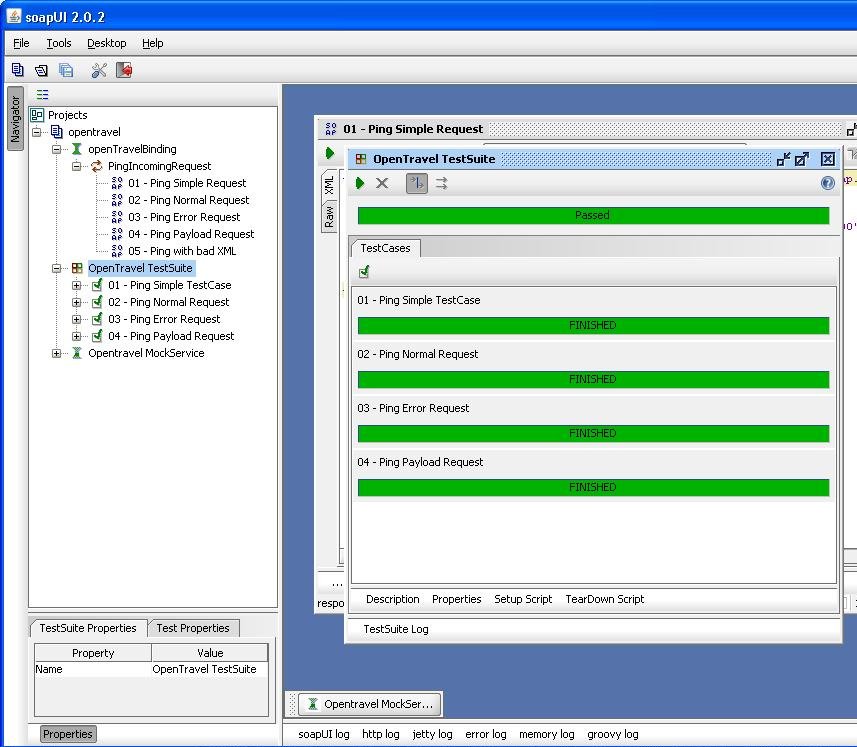857x747 pixels.
Task: Expand 03 - Ping Error Request test case node
Action: [77, 319]
